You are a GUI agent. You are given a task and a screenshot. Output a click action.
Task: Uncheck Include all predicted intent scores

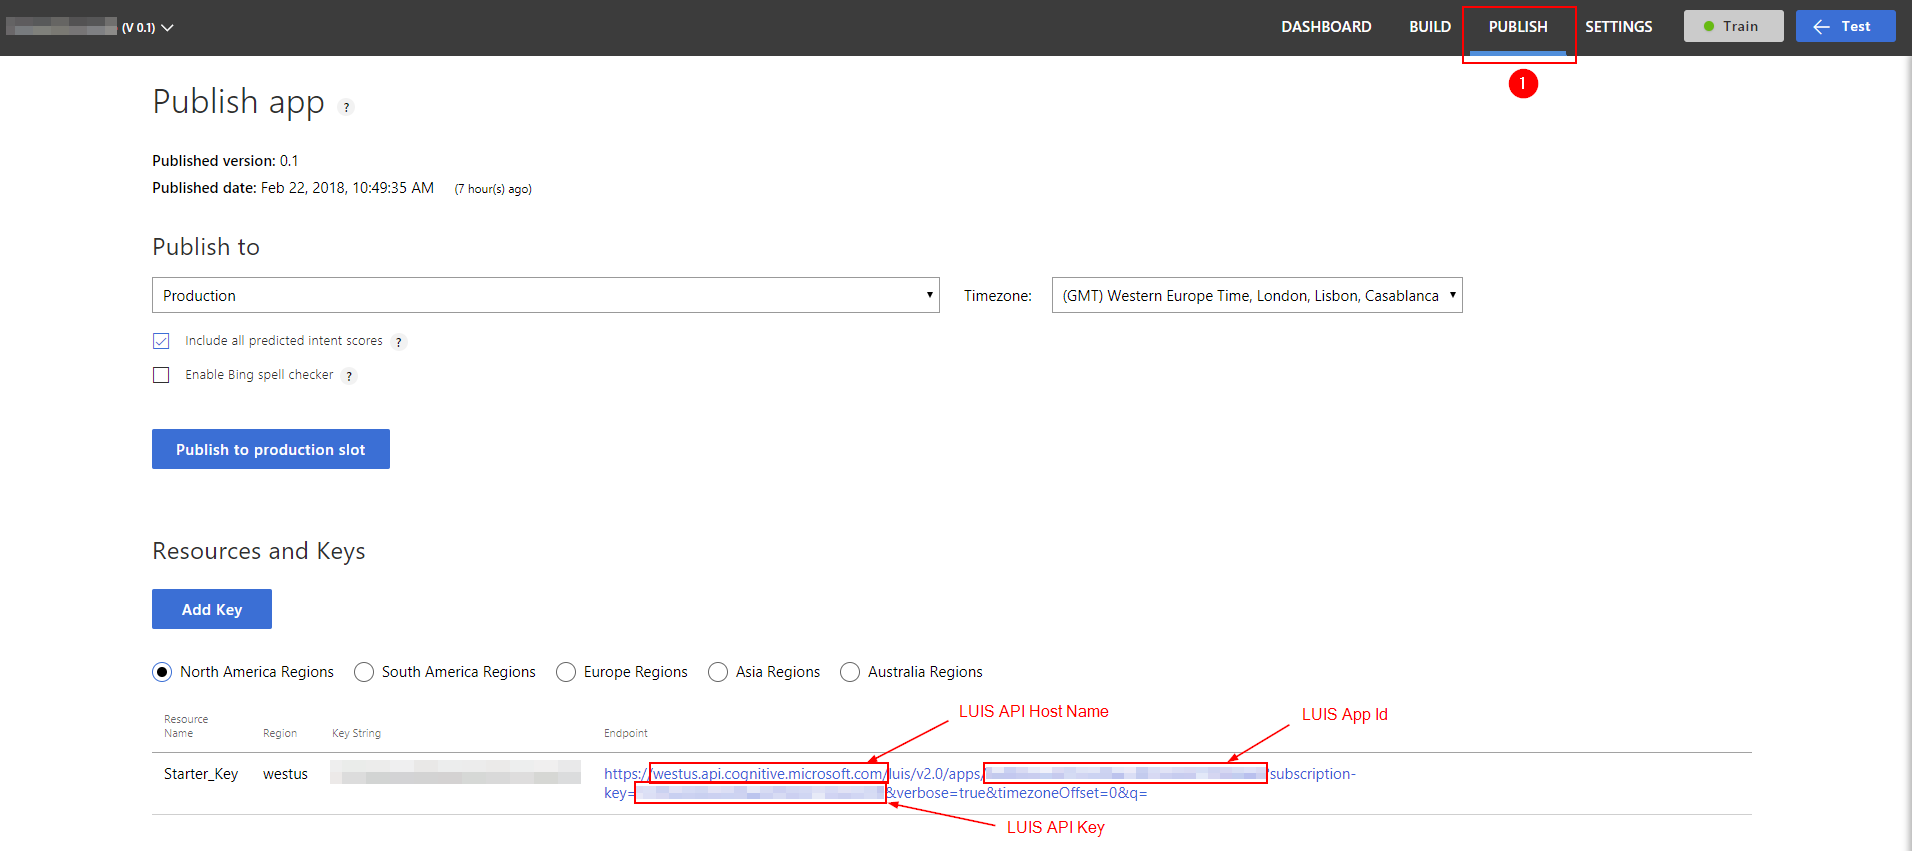pyautogui.click(x=161, y=341)
